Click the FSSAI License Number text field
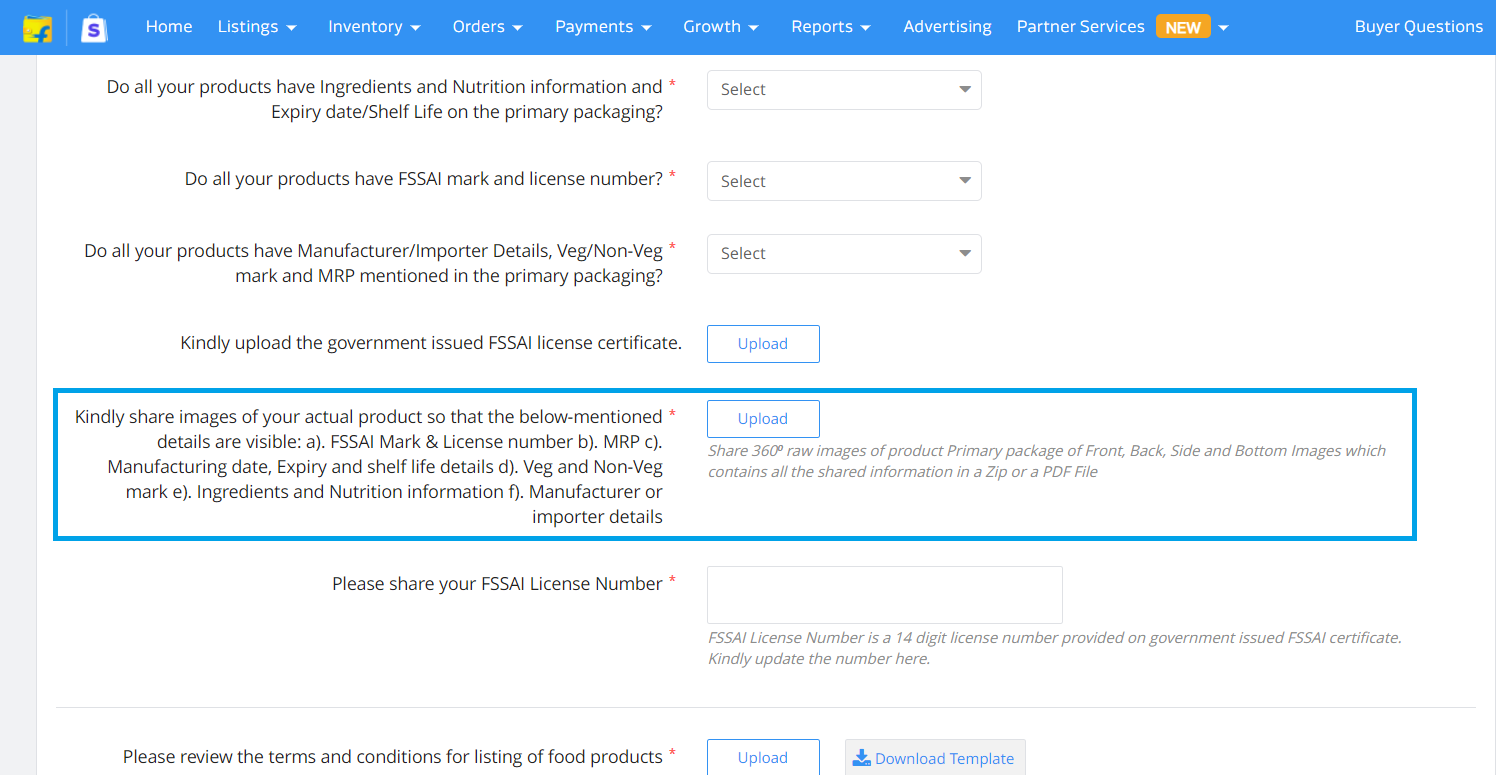 click(884, 595)
